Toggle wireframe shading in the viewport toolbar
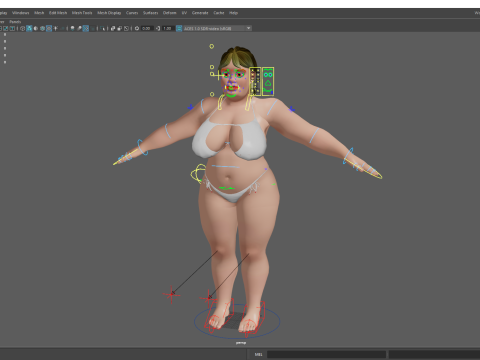Image resolution: width=480 pixels, height=360 pixels. click(x=22, y=28)
